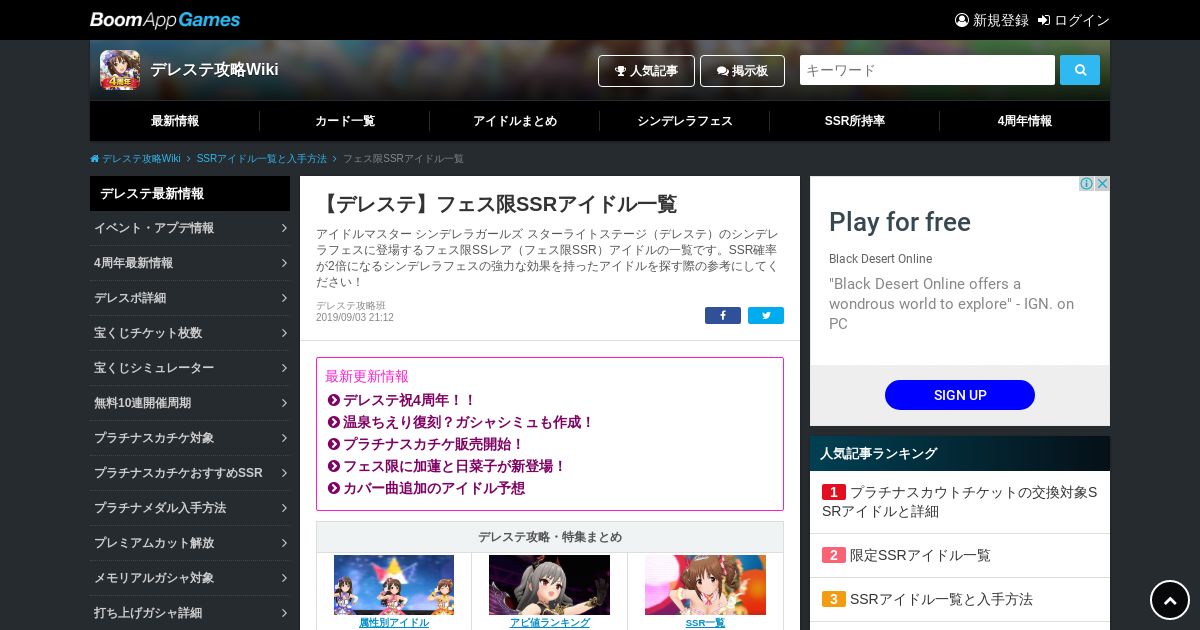This screenshot has height=630, width=1200.
Task: Click 人気記事ランキング header
Action: 960,454
